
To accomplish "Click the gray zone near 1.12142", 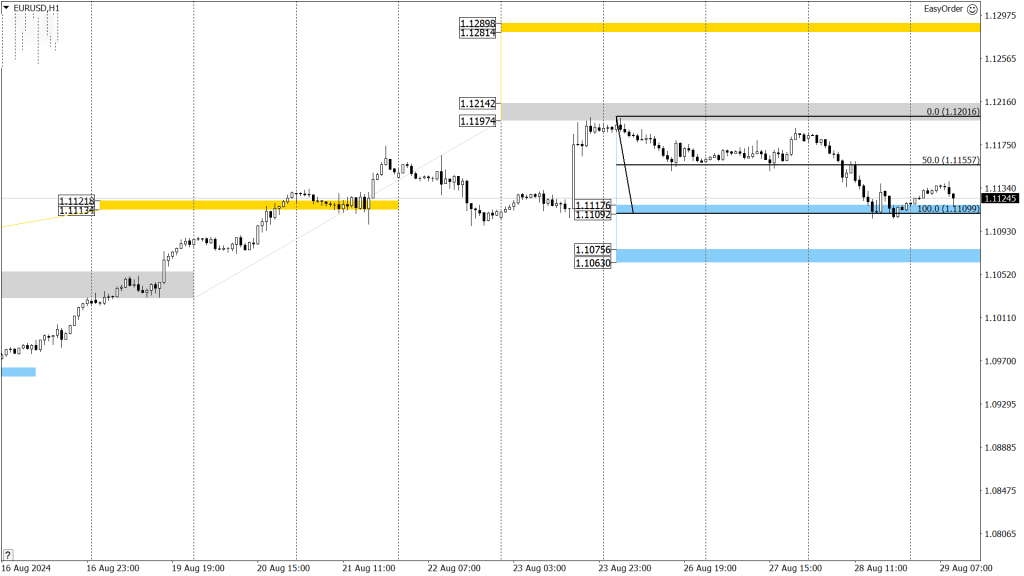I will pyautogui.click(x=741, y=111).
